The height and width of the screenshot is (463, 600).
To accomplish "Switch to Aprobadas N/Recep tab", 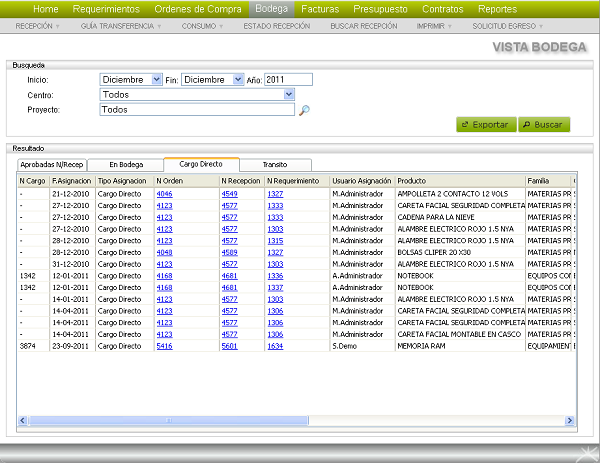I will pos(52,165).
